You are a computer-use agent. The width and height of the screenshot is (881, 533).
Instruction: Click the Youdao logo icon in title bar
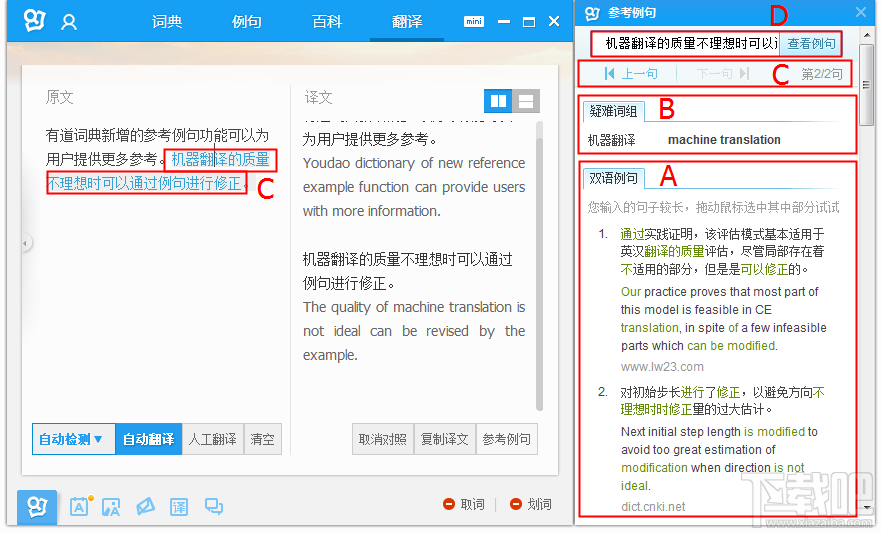(34, 21)
